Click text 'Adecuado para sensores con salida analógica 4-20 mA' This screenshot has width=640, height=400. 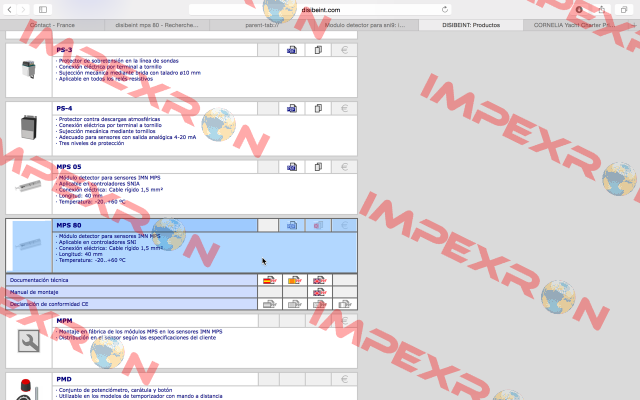pos(127,137)
